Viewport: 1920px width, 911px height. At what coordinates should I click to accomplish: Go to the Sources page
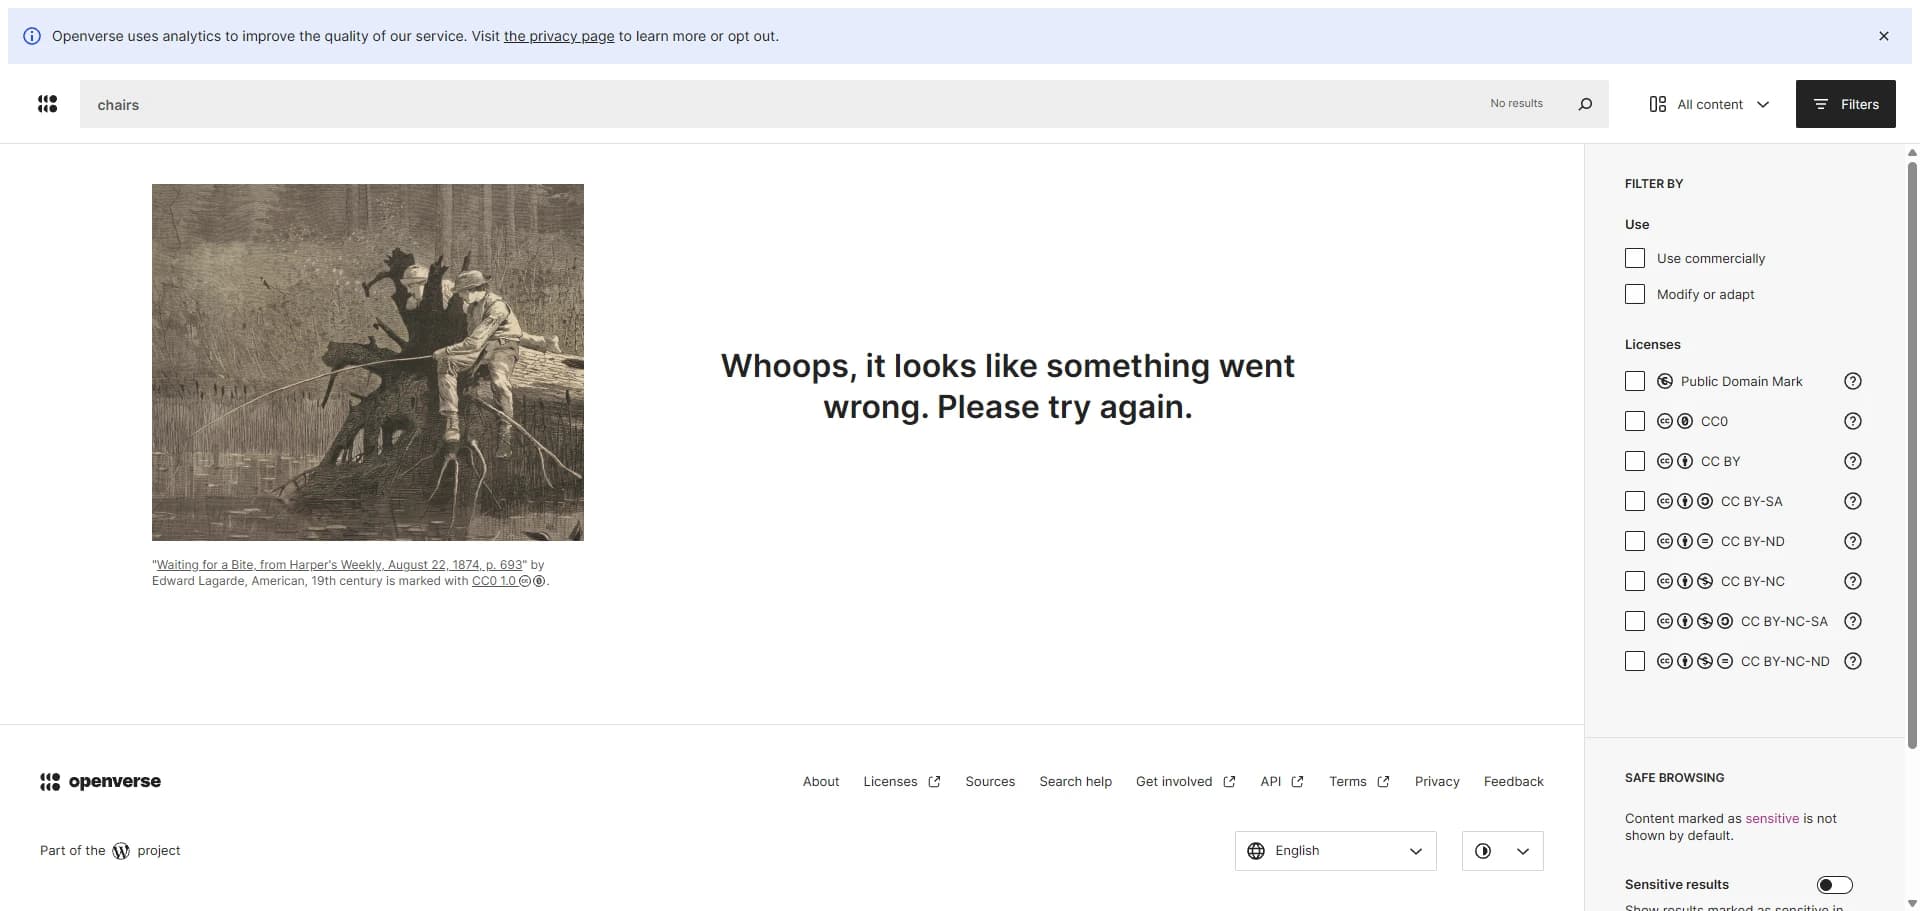tap(990, 782)
